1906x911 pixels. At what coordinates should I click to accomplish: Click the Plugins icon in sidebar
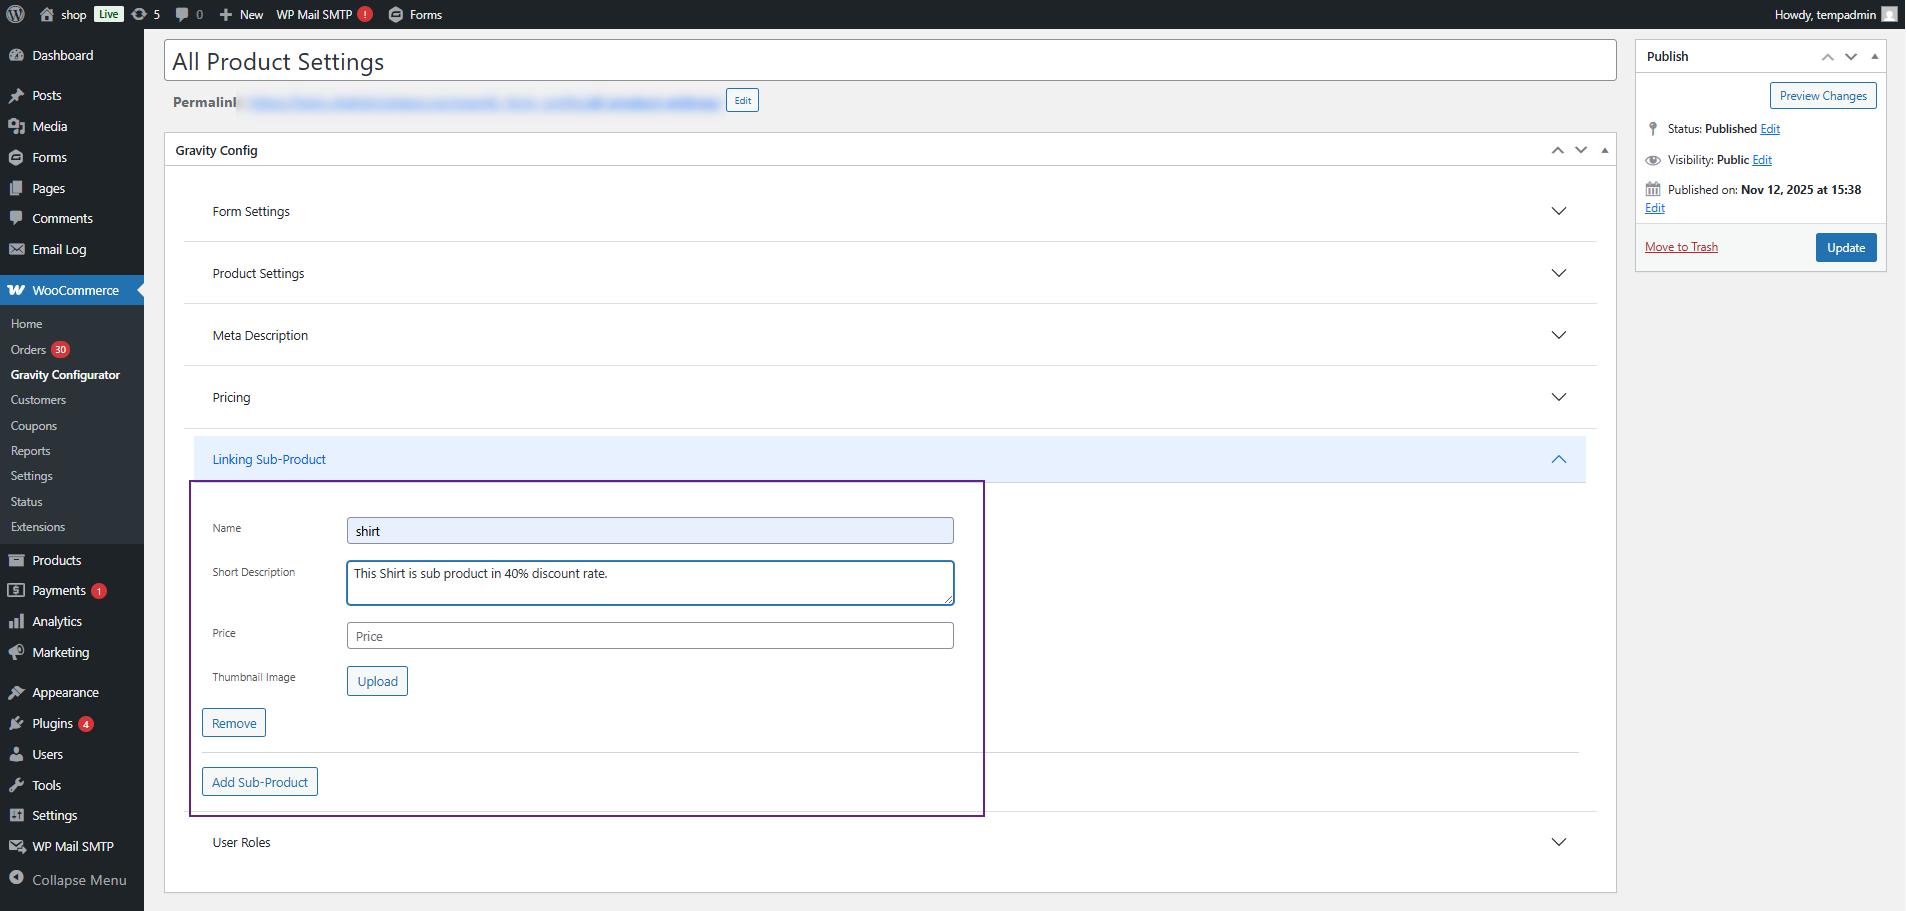click(x=16, y=724)
